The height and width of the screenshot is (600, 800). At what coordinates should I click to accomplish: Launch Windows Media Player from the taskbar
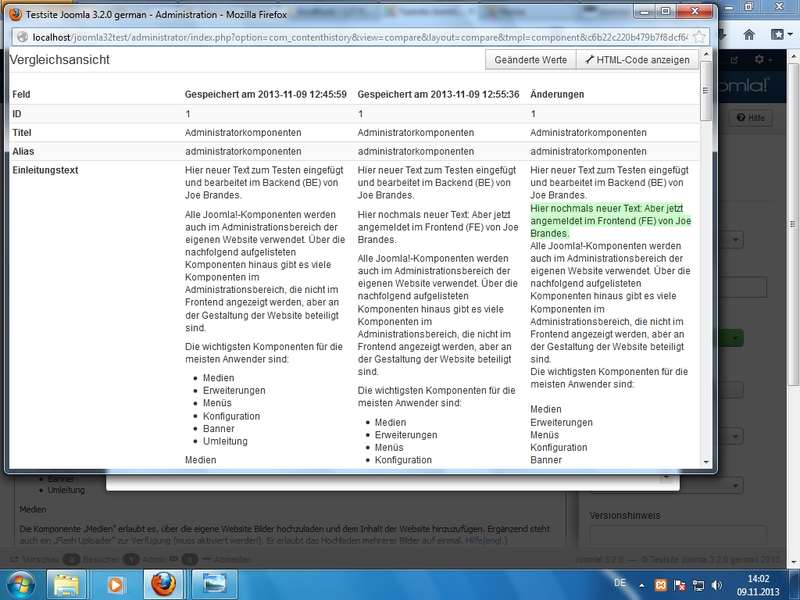click(x=115, y=584)
